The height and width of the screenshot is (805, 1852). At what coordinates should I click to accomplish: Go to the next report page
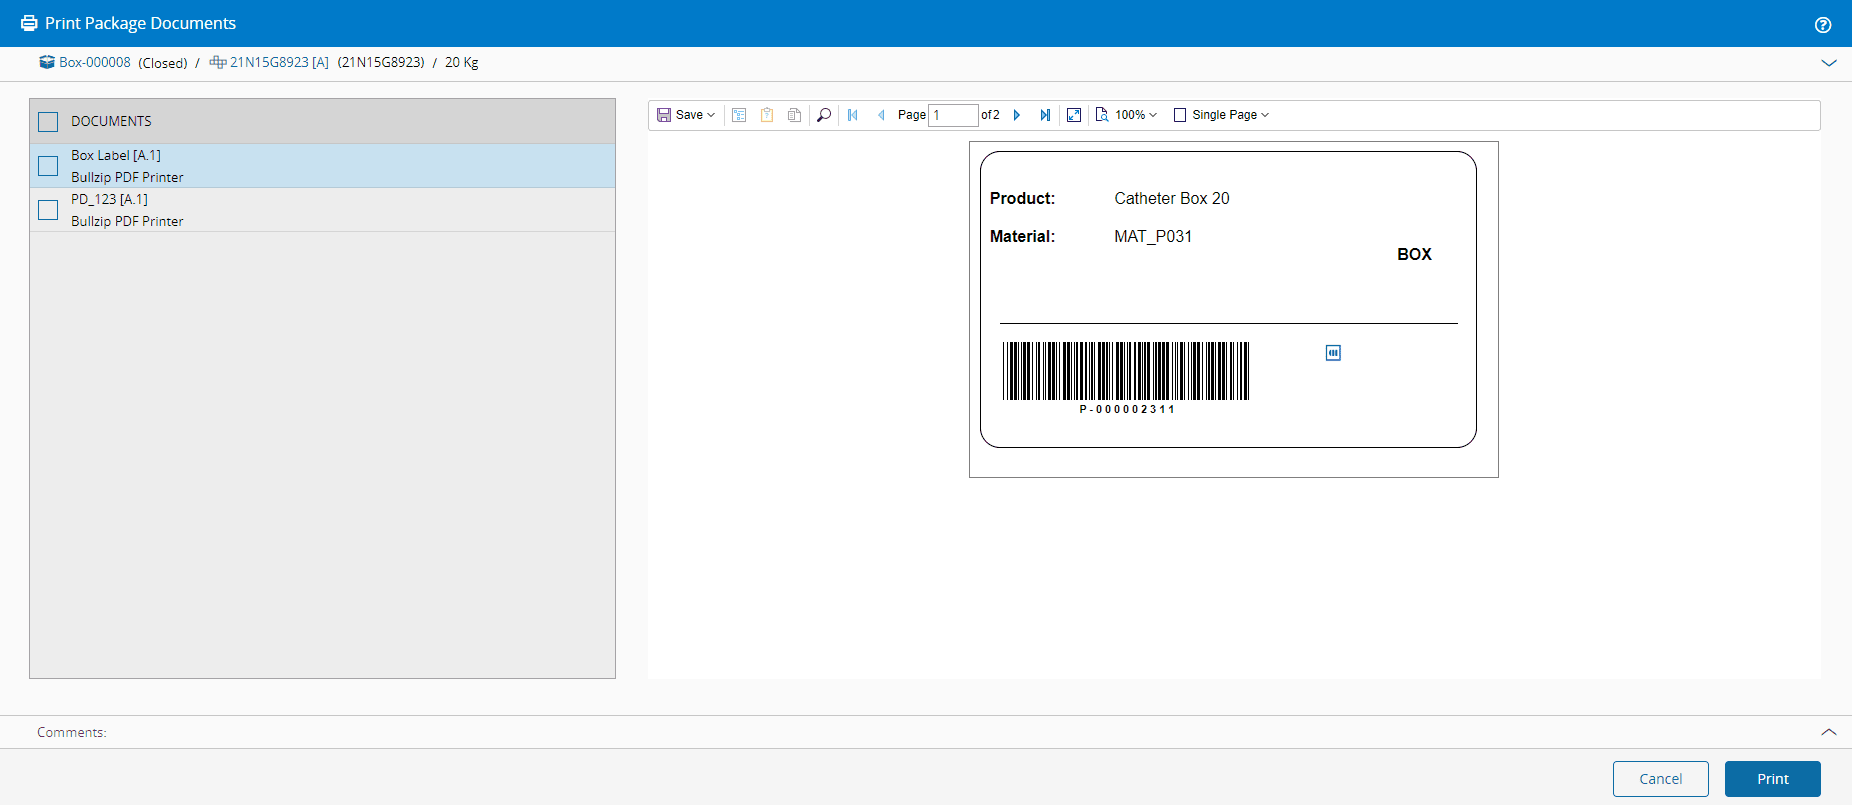pyautogui.click(x=1017, y=115)
